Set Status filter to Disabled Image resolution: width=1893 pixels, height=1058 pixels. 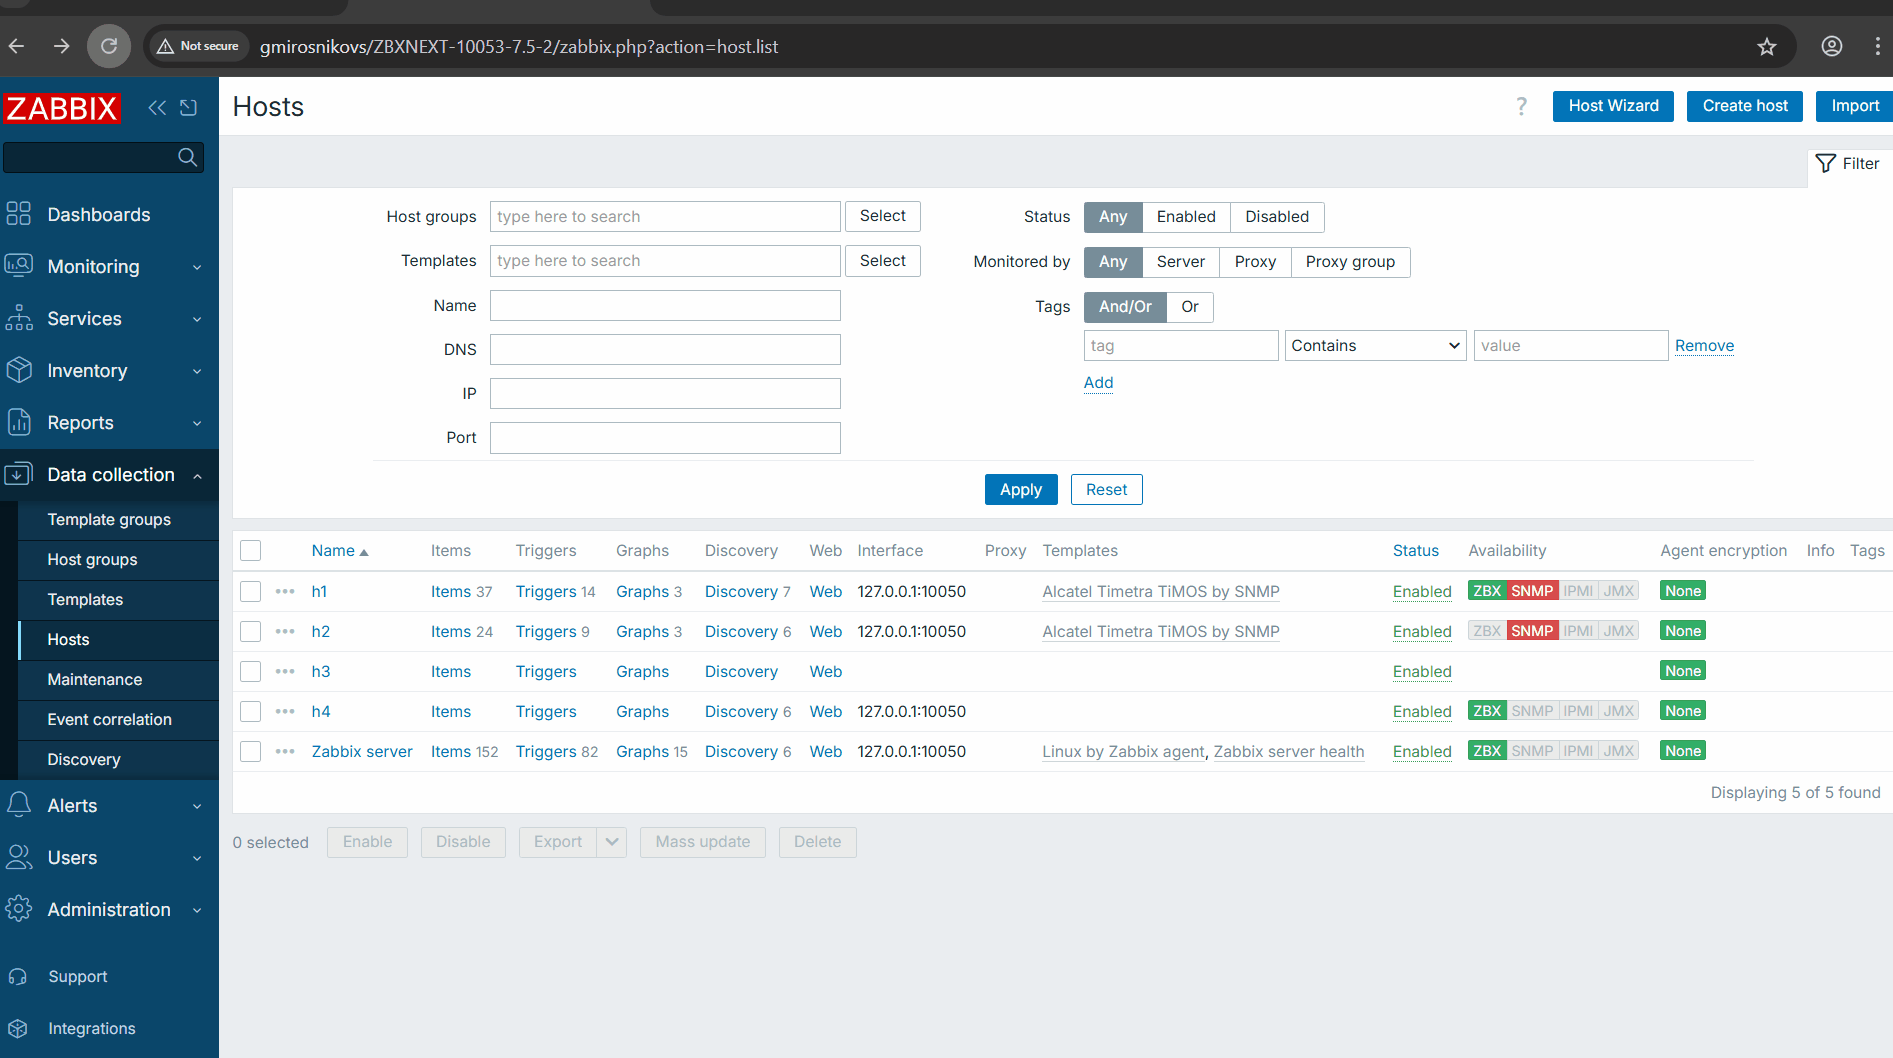point(1276,217)
